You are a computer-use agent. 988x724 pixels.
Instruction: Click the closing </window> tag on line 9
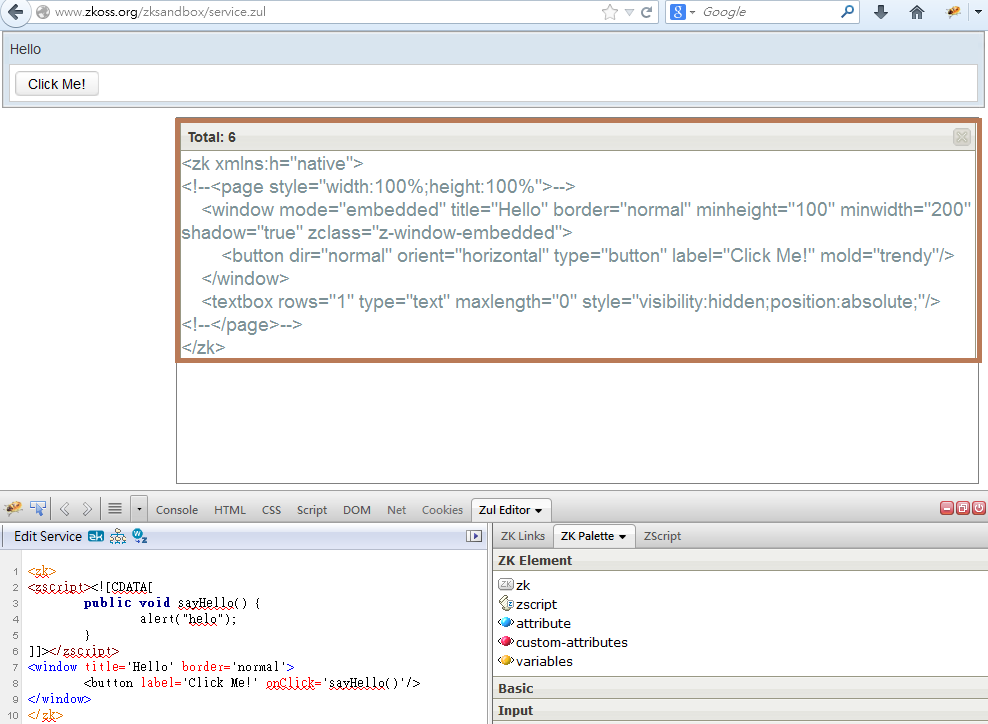pos(59,699)
